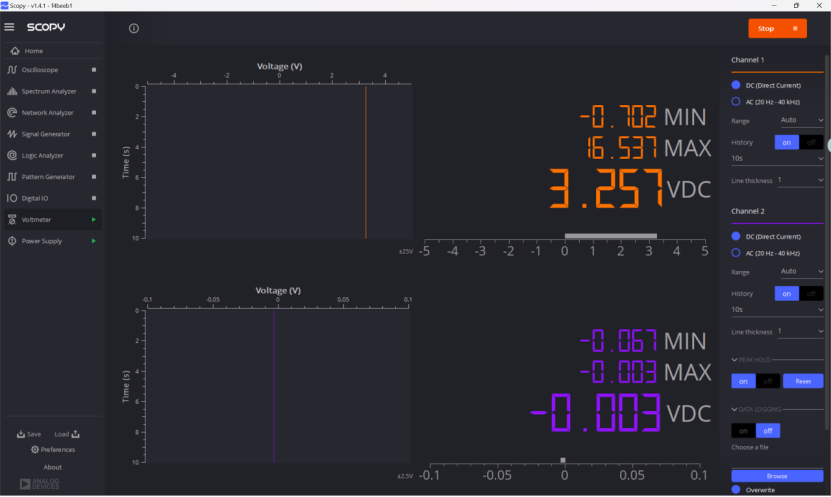This screenshot has width=831, height=497.
Task: Start Oscilloscope with its run square
Action: 94,70
